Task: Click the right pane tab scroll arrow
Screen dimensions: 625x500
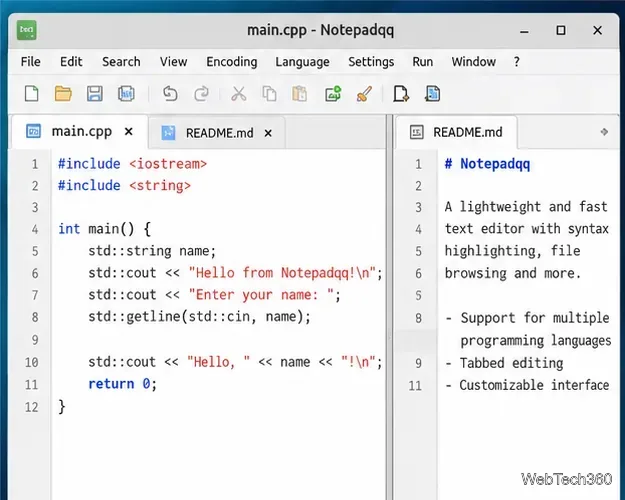Action: 604,132
